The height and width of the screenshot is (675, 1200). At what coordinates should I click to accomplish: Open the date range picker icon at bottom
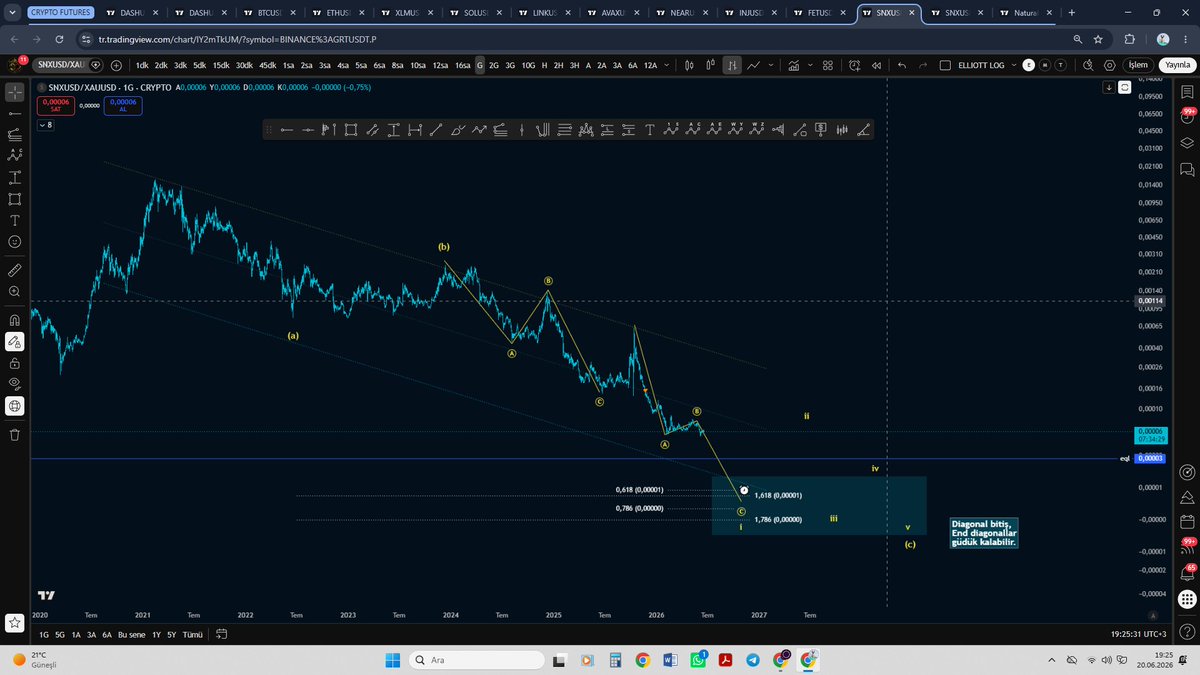pyautogui.click(x=221, y=634)
